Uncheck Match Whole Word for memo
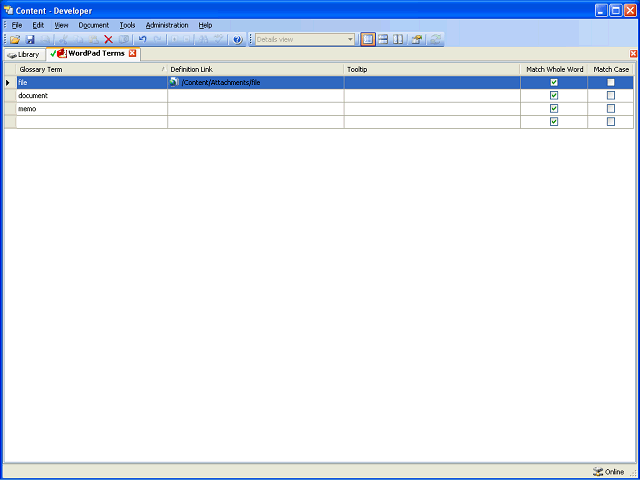The height and width of the screenshot is (480, 640). (554, 109)
